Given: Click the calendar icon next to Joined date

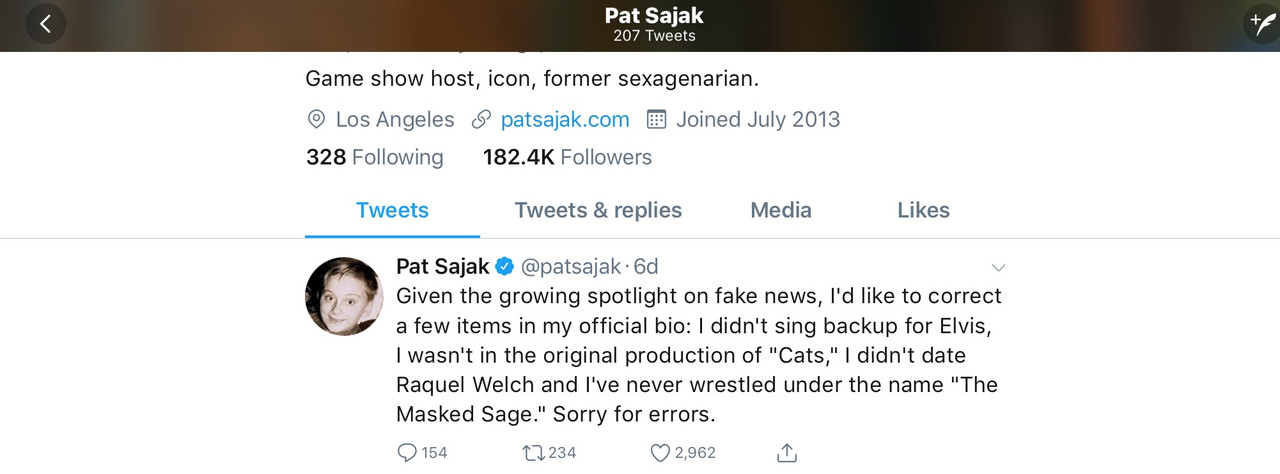Looking at the screenshot, I should pos(656,120).
